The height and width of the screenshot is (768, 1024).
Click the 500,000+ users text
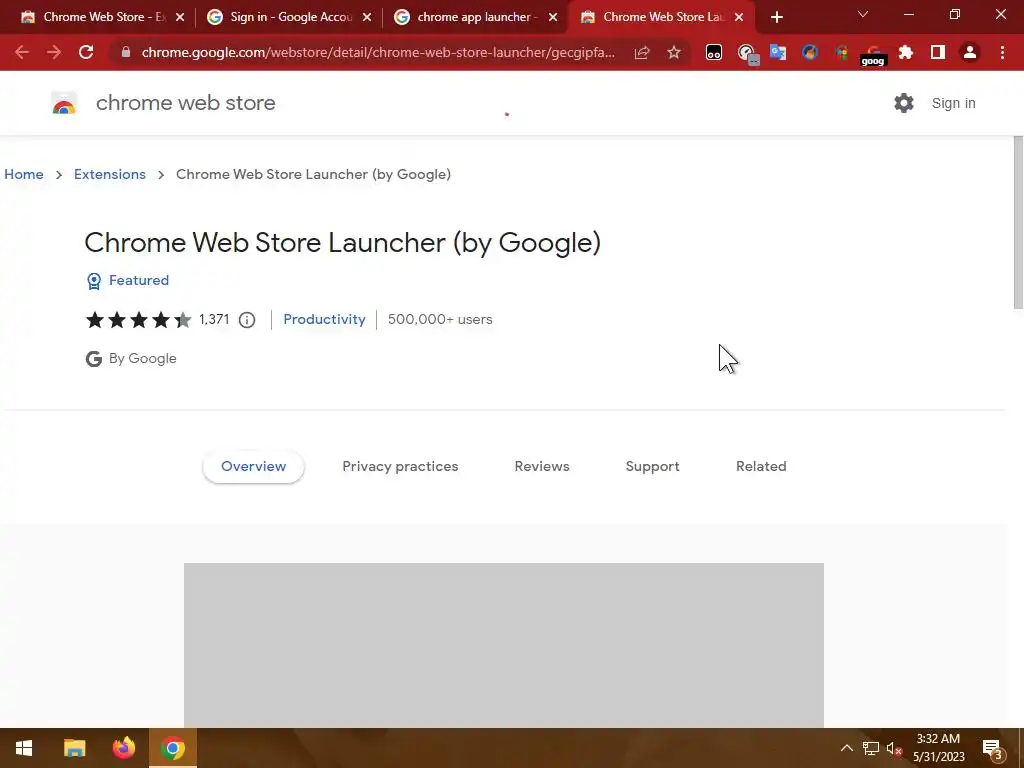pyautogui.click(x=440, y=319)
